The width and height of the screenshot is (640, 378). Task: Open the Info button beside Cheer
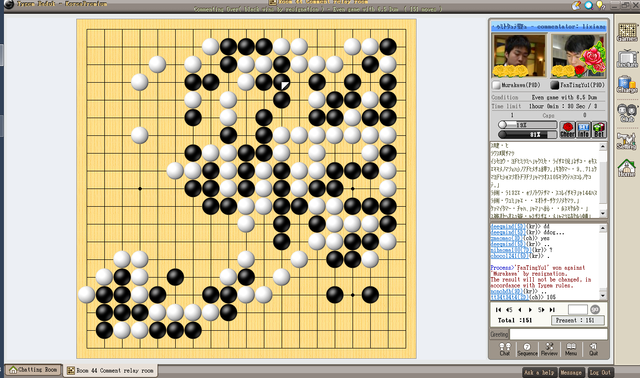[583, 130]
